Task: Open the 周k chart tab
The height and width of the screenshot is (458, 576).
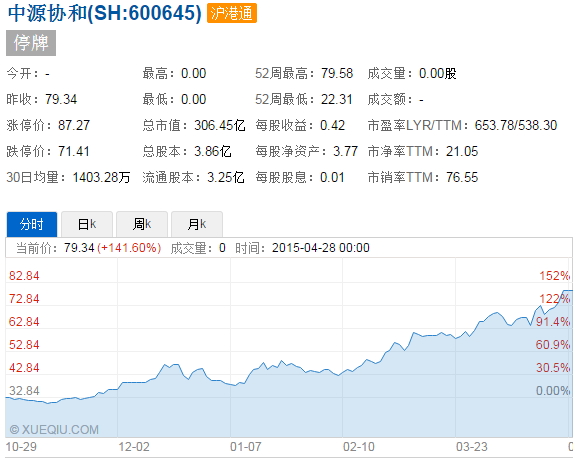Action: tap(142, 224)
